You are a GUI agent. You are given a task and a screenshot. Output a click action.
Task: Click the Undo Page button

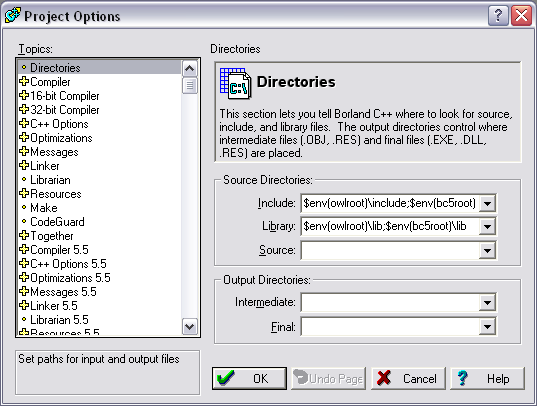pyautogui.click(x=329, y=379)
